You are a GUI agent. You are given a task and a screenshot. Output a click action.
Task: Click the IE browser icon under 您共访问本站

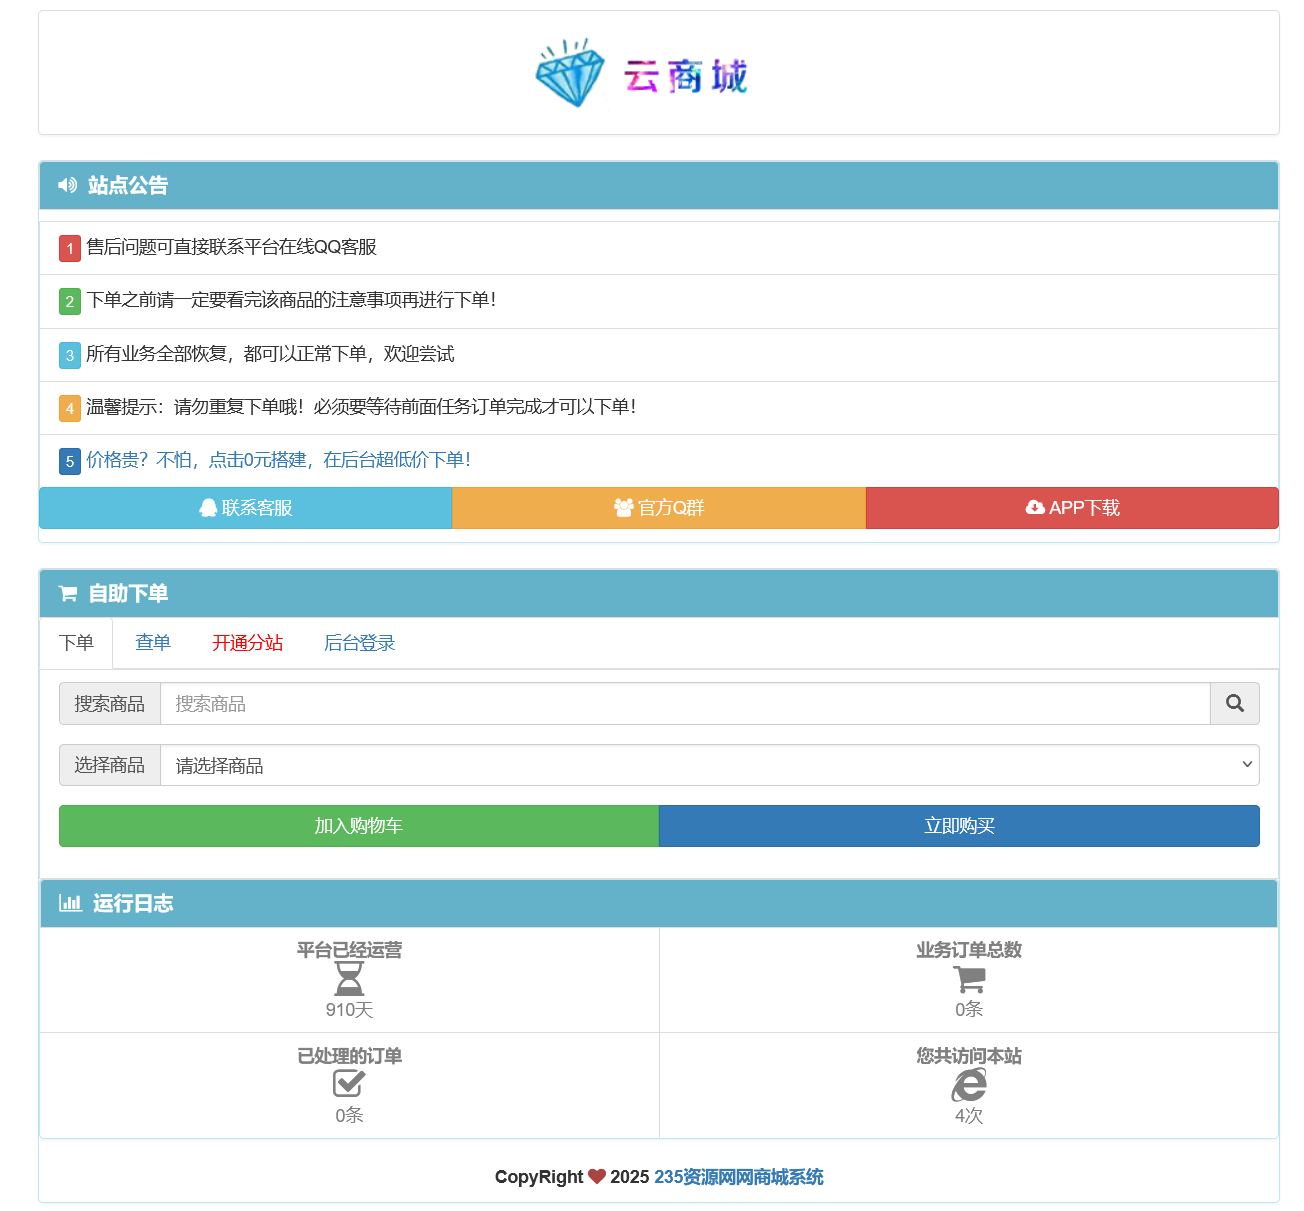[x=968, y=1083]
